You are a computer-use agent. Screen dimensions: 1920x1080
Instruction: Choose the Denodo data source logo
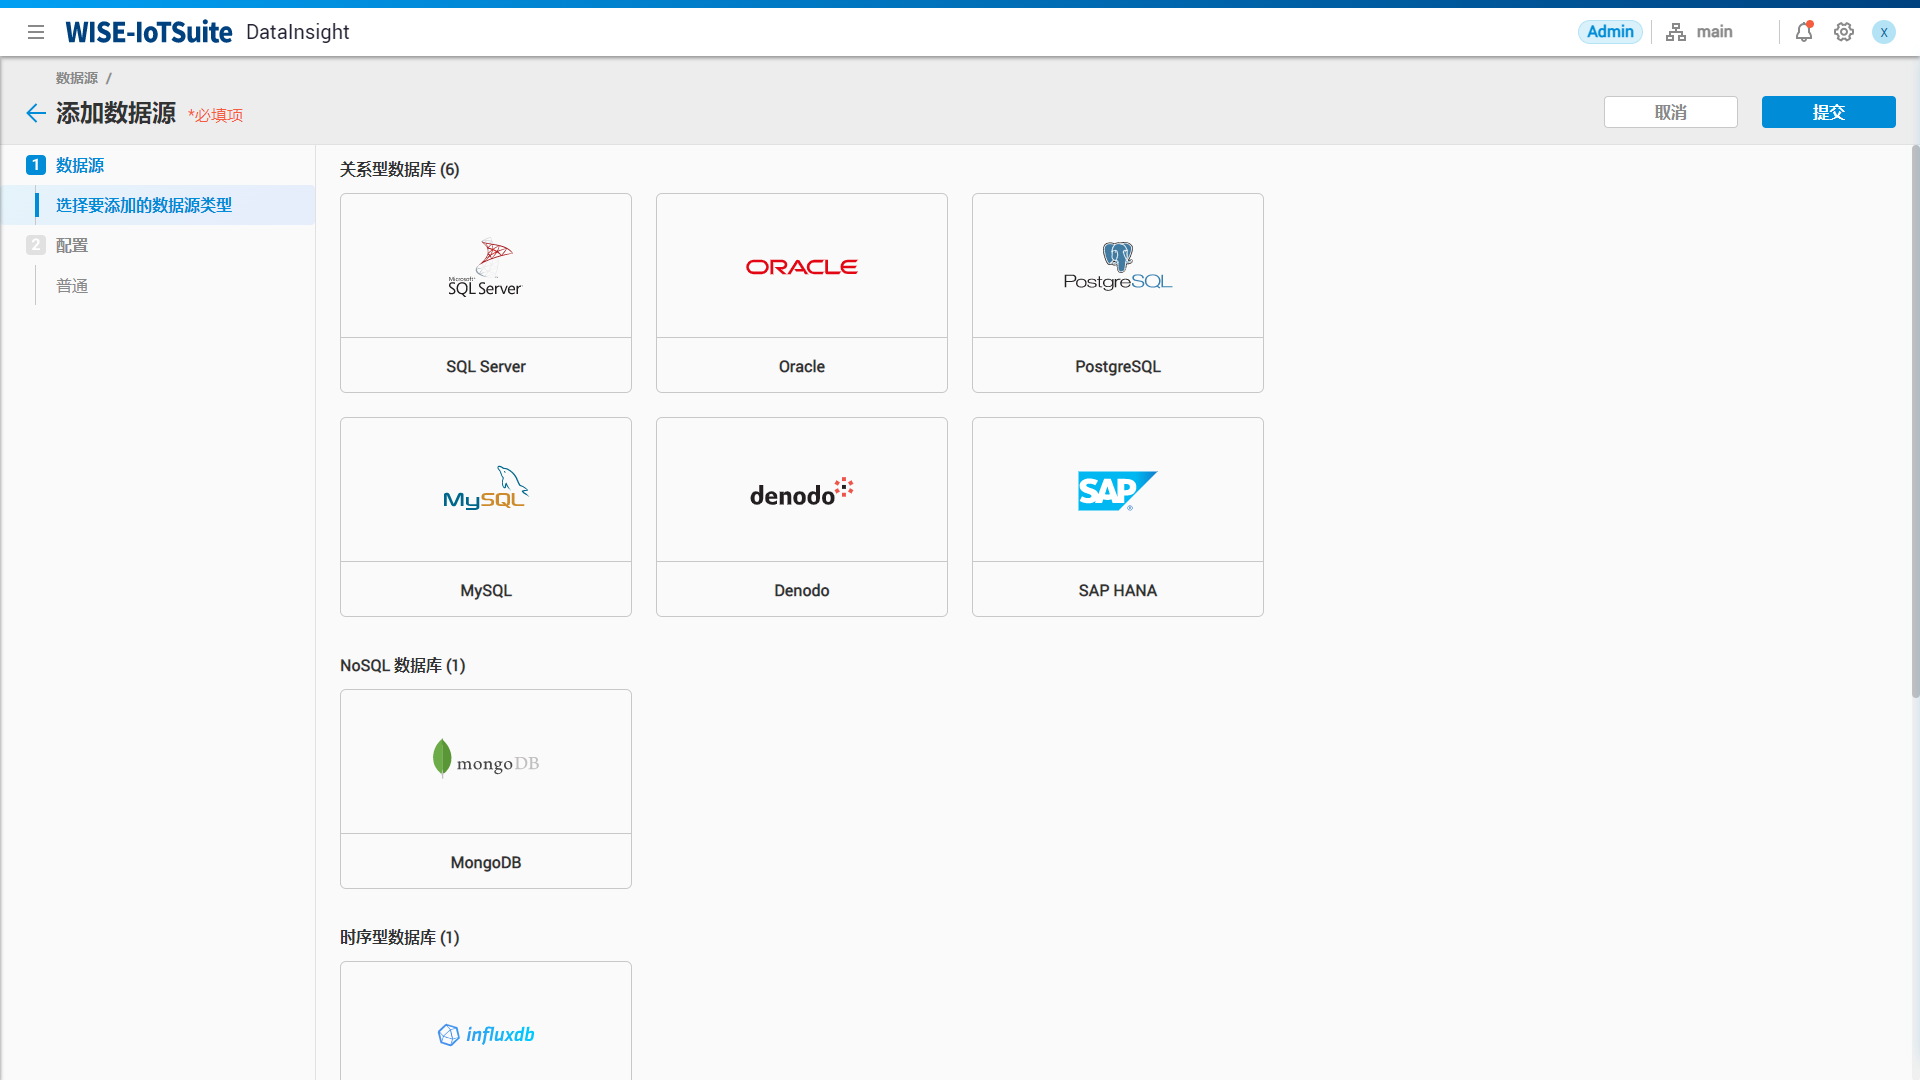[x=802, y=490]
